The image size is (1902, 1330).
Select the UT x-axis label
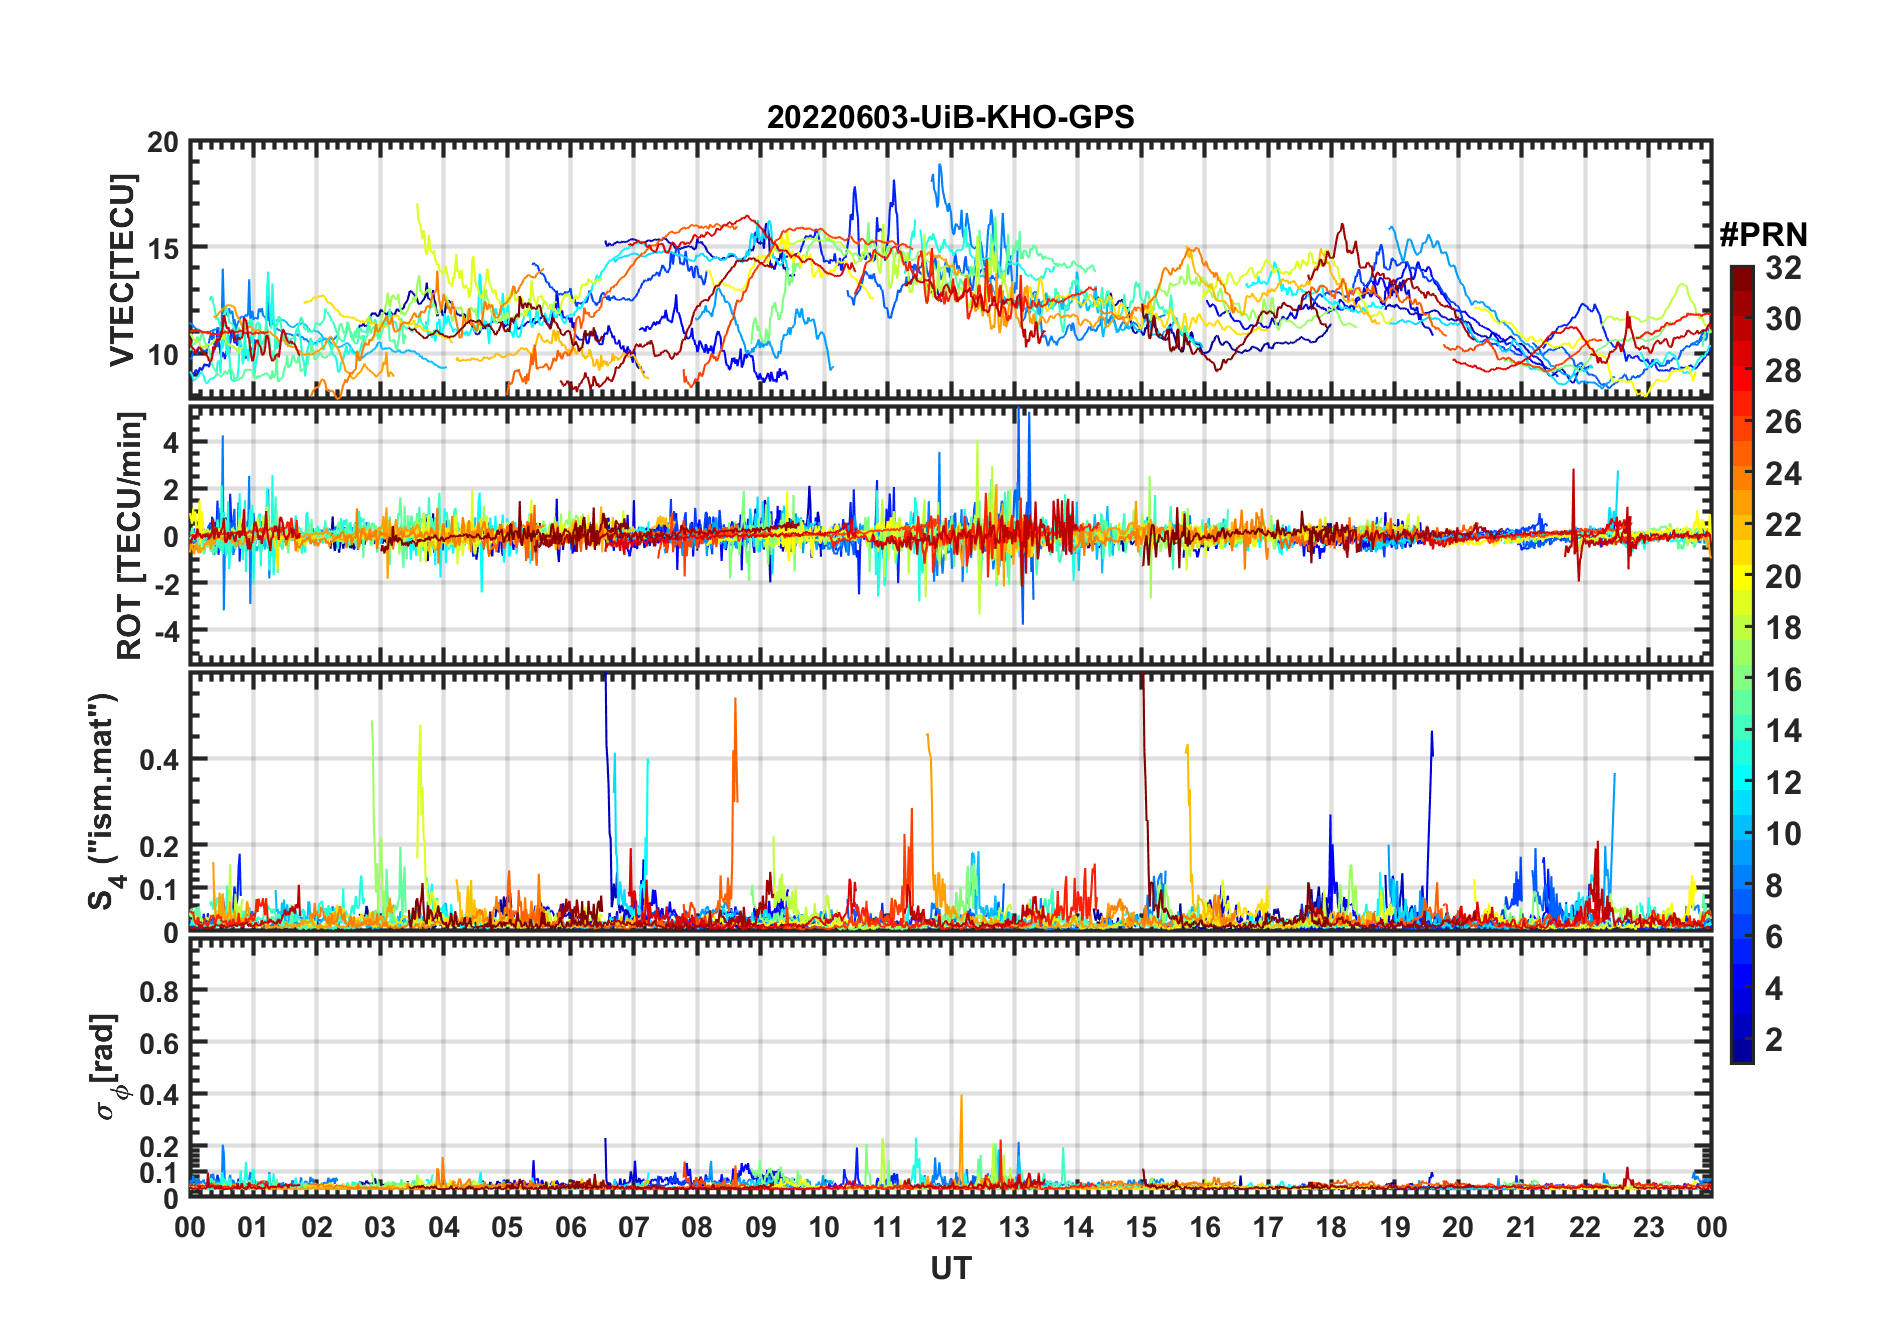950,1268
